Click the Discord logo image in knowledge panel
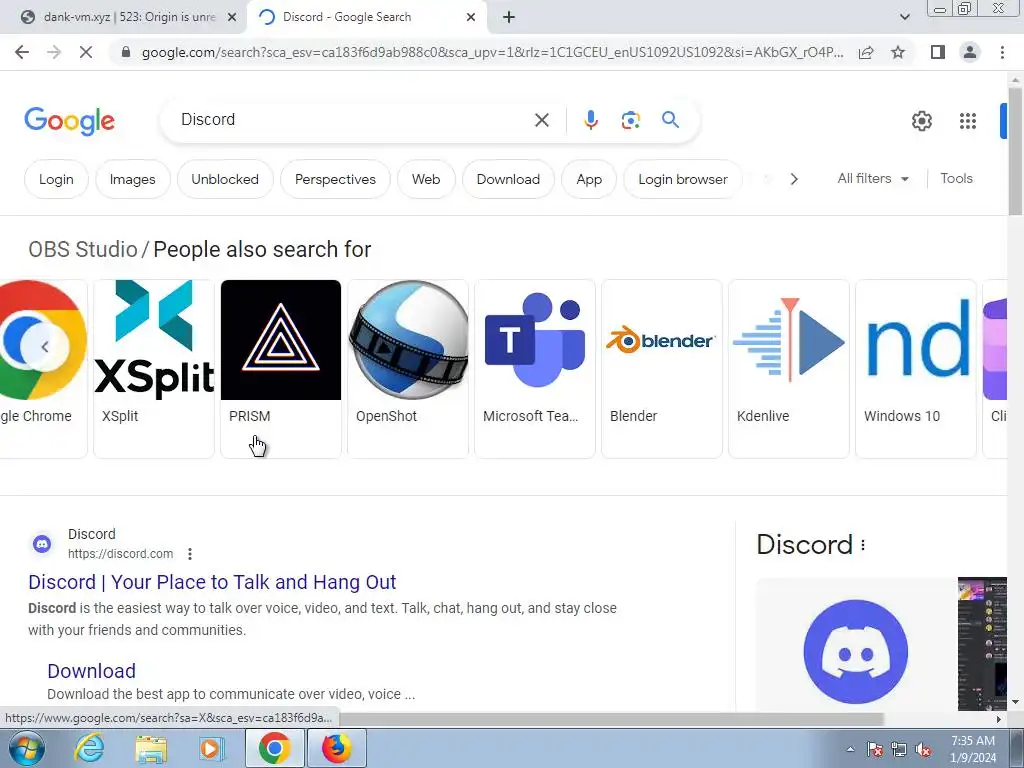Screen dimensions: 1024x768 pos(856,652)
